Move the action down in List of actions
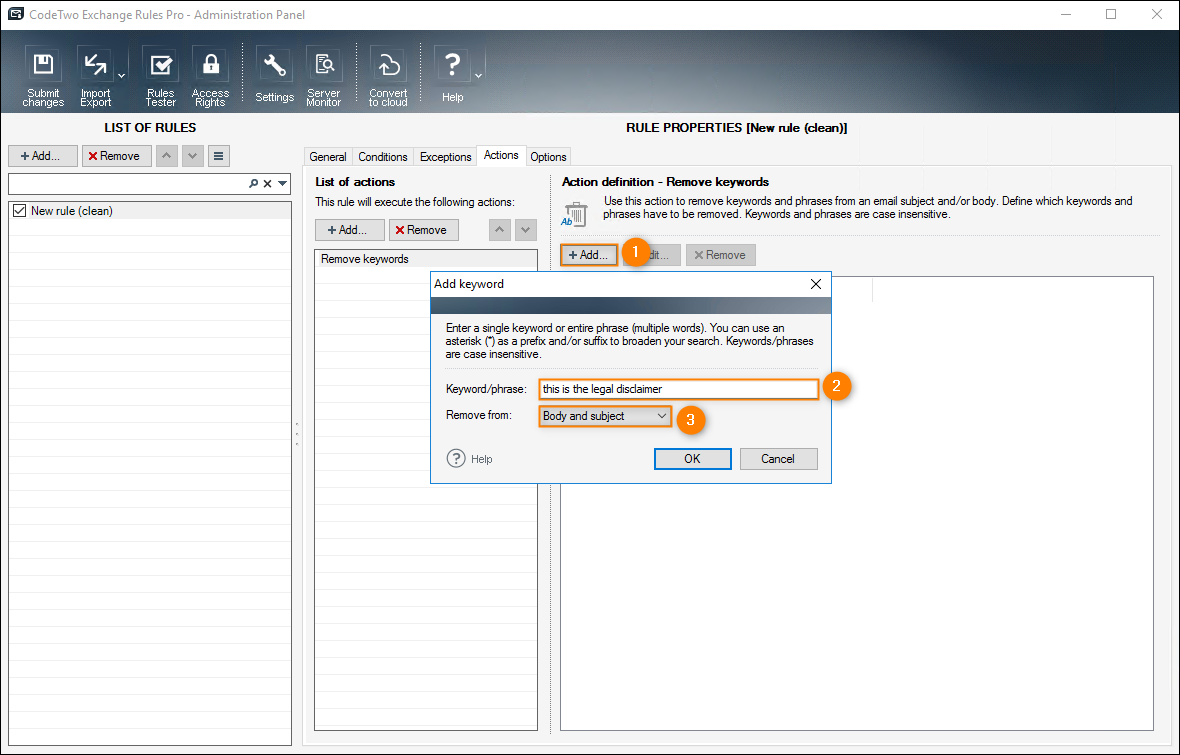This screenshot has height=755, width=1180. tap(525, 230)
